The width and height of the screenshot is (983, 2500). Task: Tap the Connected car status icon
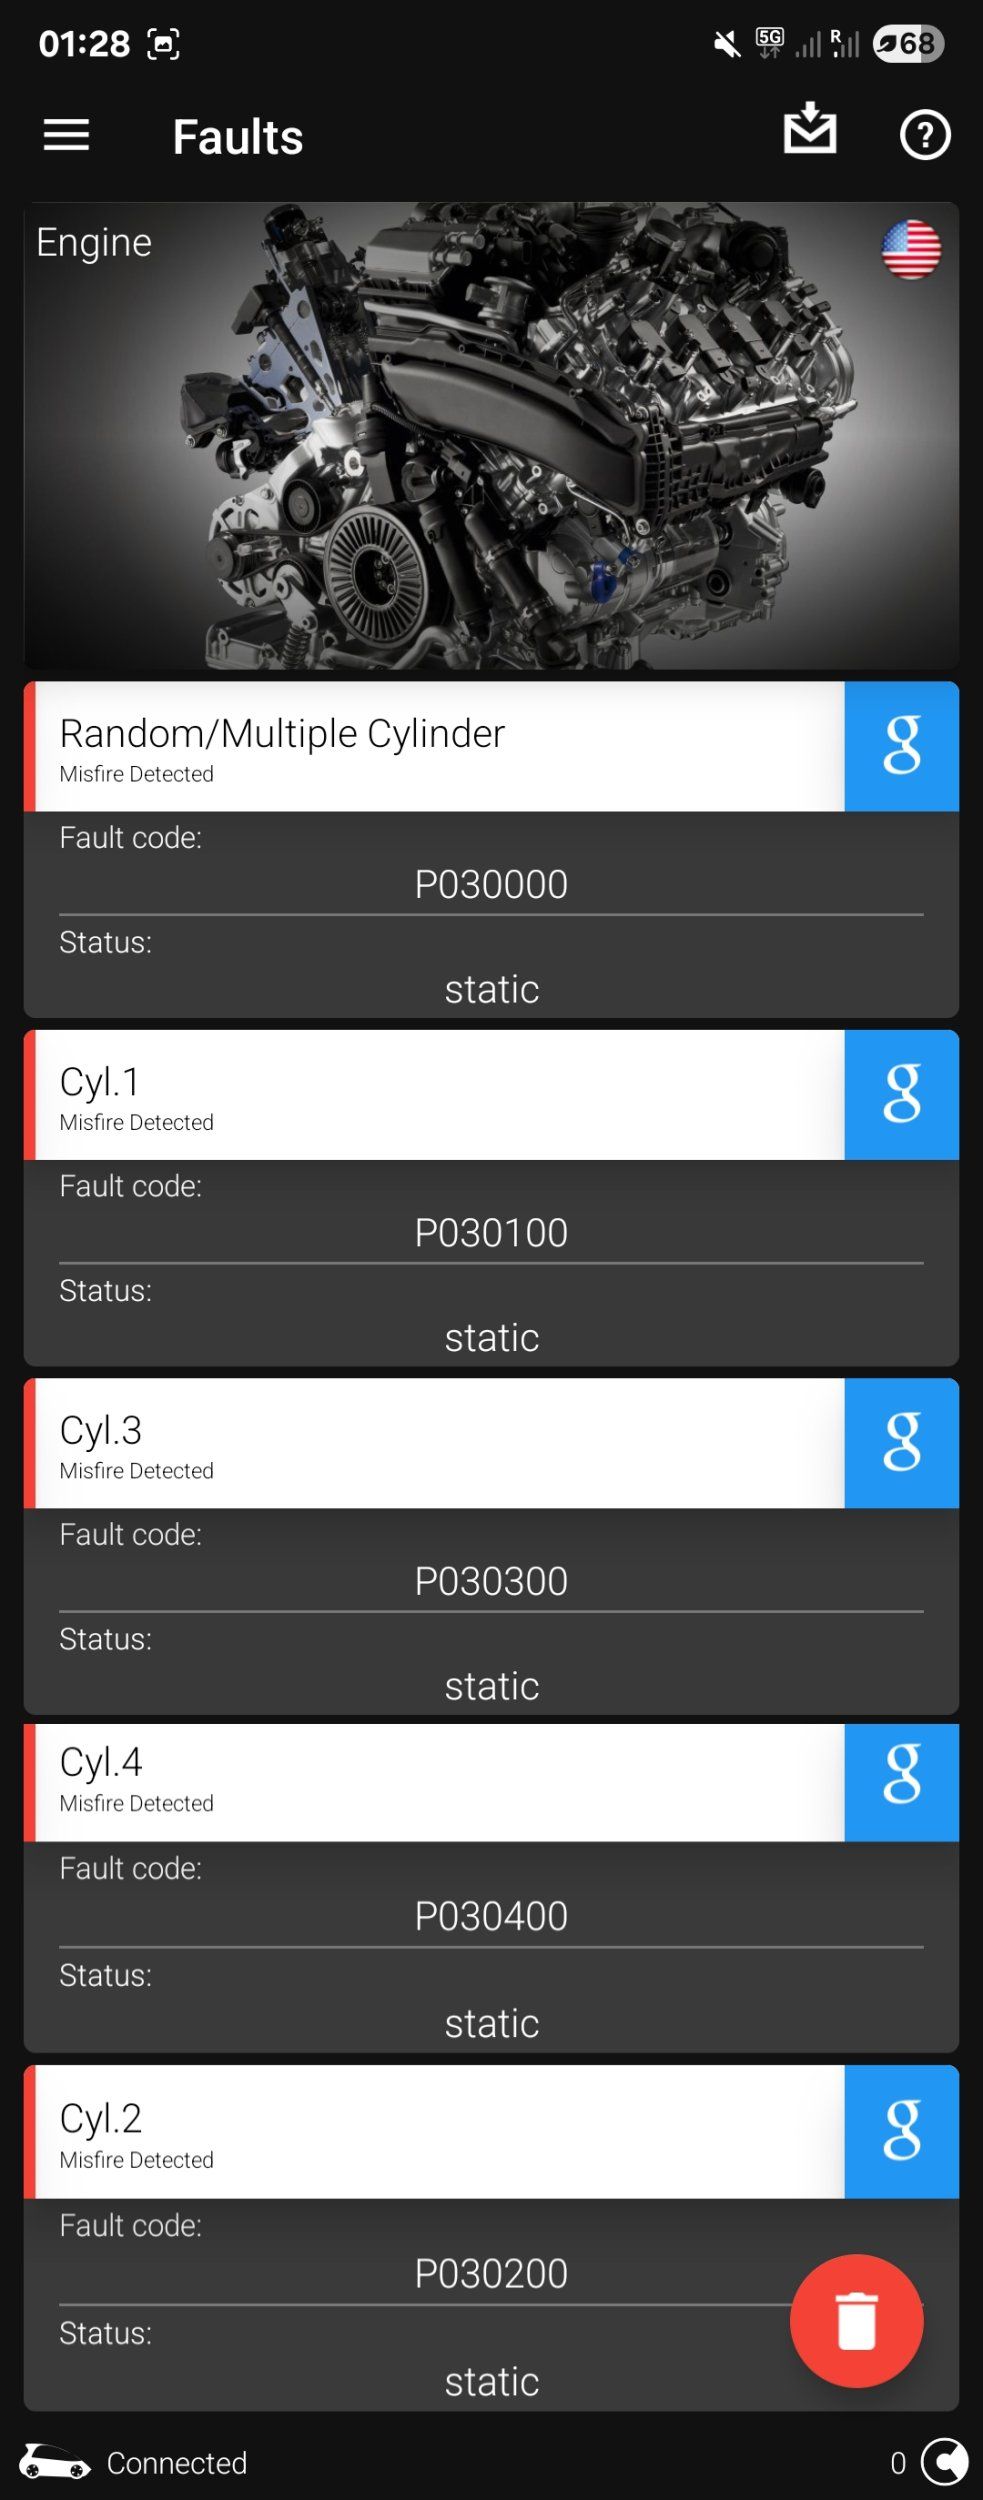[54, 2462]
